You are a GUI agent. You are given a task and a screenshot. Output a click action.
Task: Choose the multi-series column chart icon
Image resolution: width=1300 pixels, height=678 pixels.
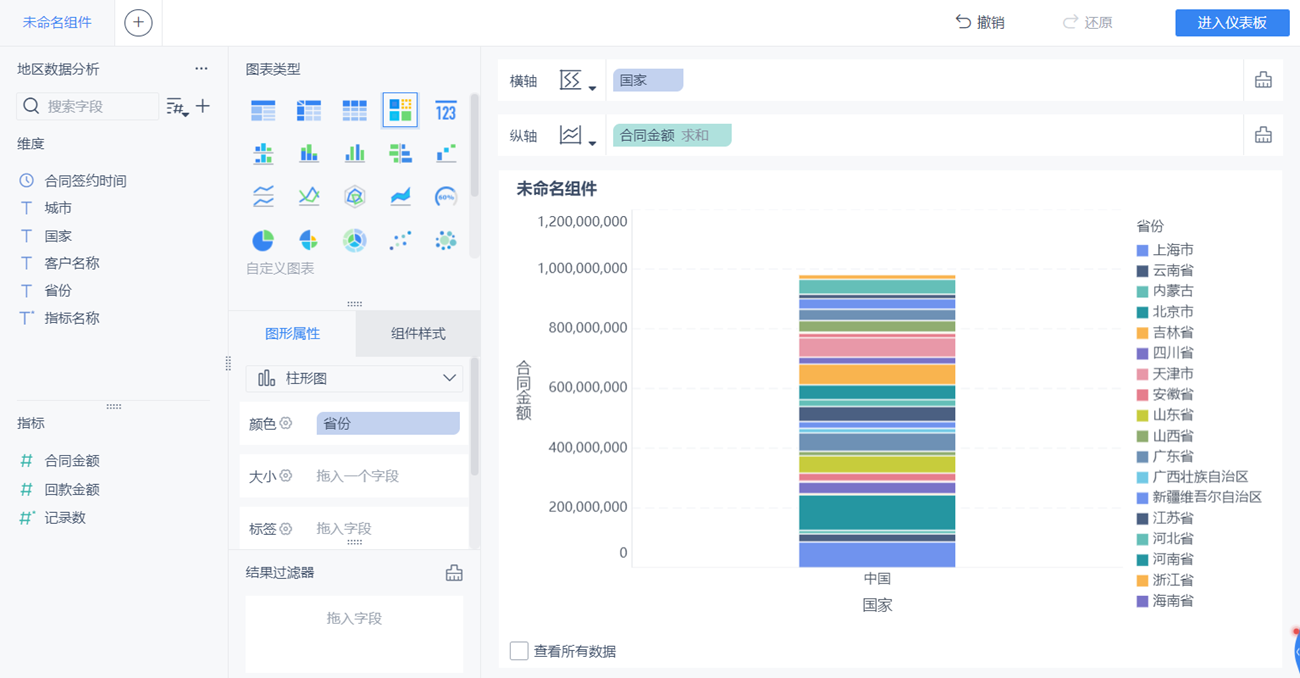[354, 153]
